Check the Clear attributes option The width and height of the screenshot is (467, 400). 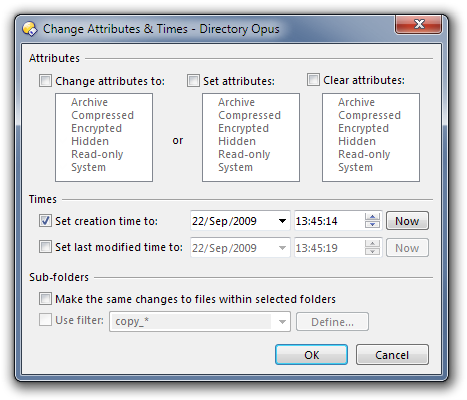(x=313, y=80)
